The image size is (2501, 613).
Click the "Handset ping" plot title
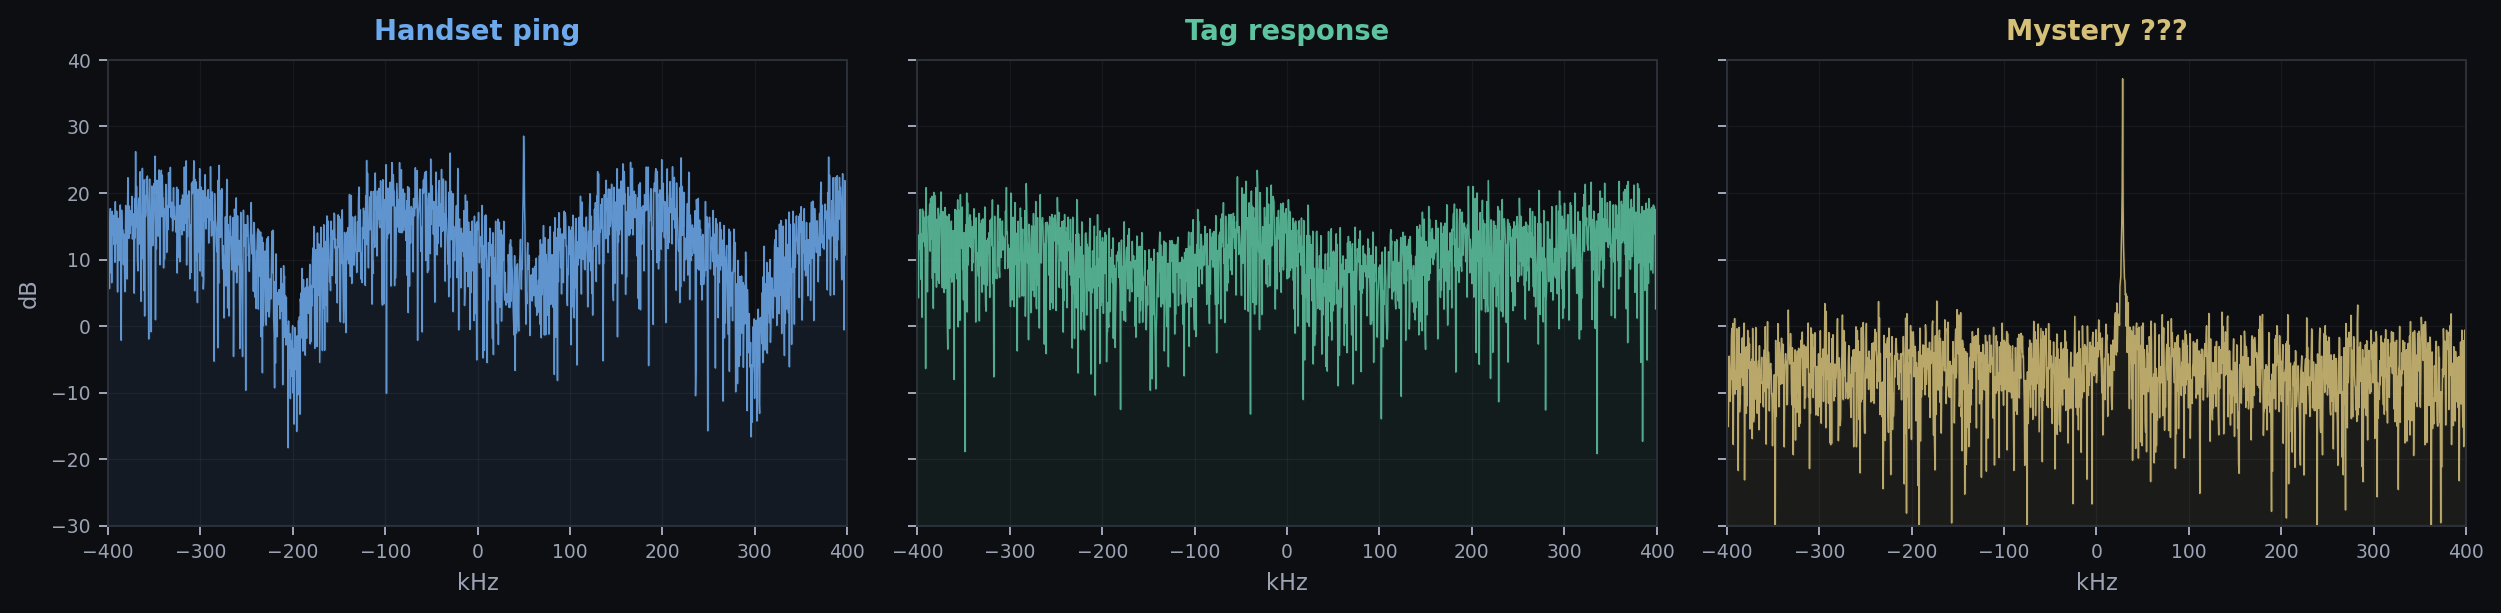476,31
